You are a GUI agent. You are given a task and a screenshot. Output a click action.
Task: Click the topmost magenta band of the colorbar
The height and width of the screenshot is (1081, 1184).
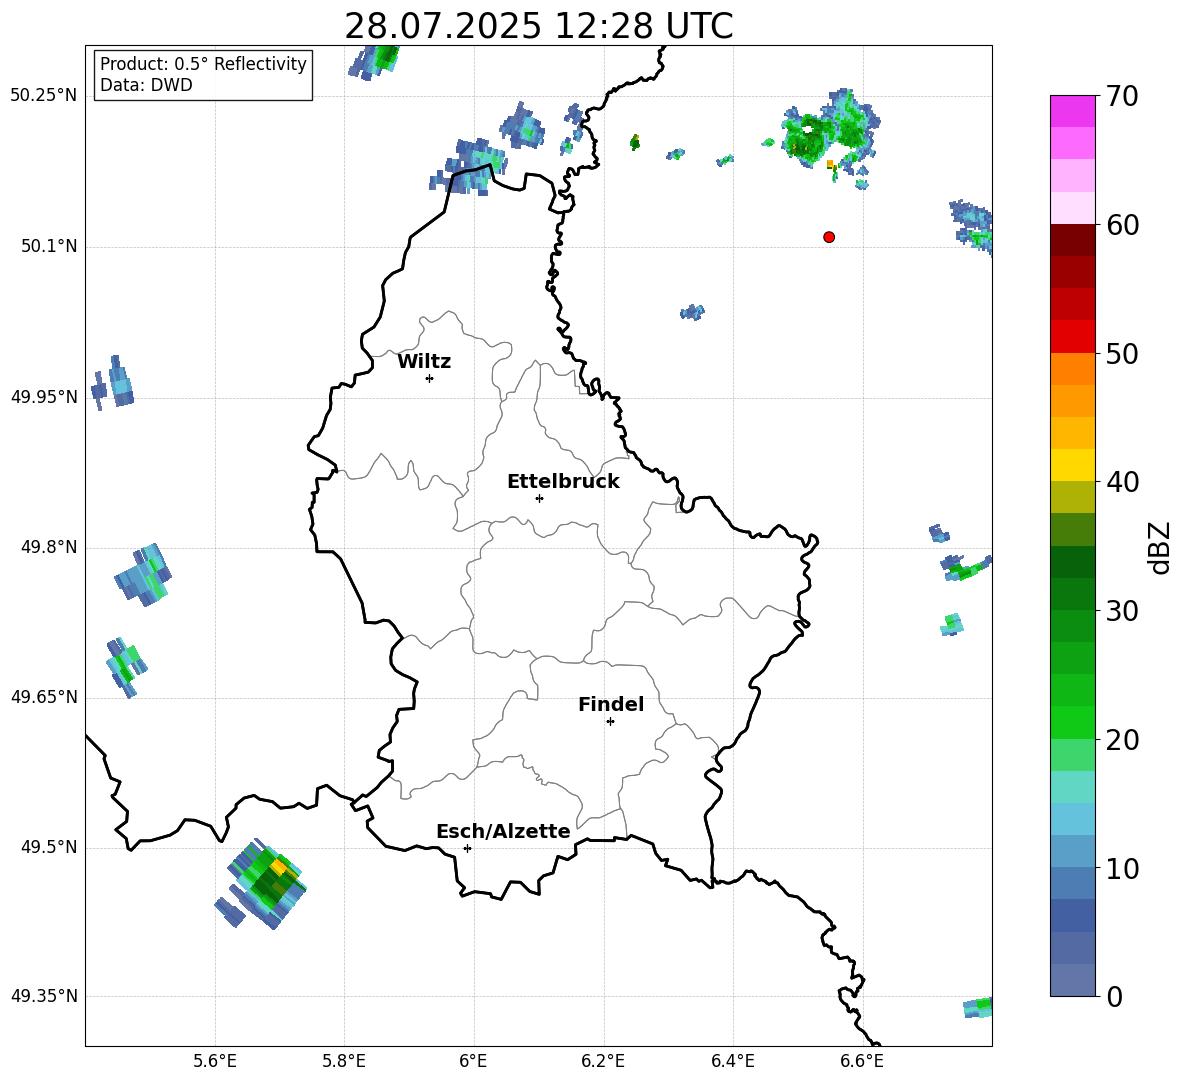click(1073, 111)
